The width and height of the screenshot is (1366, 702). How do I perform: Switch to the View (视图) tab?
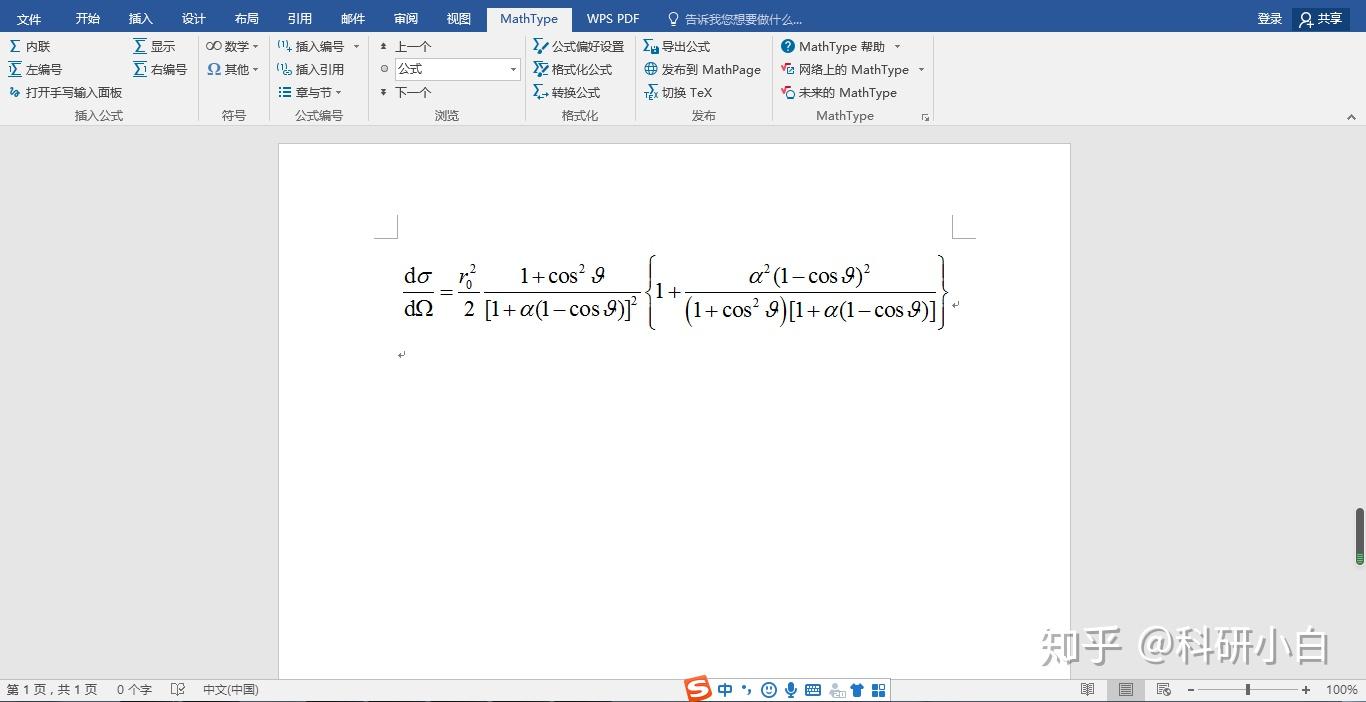pos(458,19)
